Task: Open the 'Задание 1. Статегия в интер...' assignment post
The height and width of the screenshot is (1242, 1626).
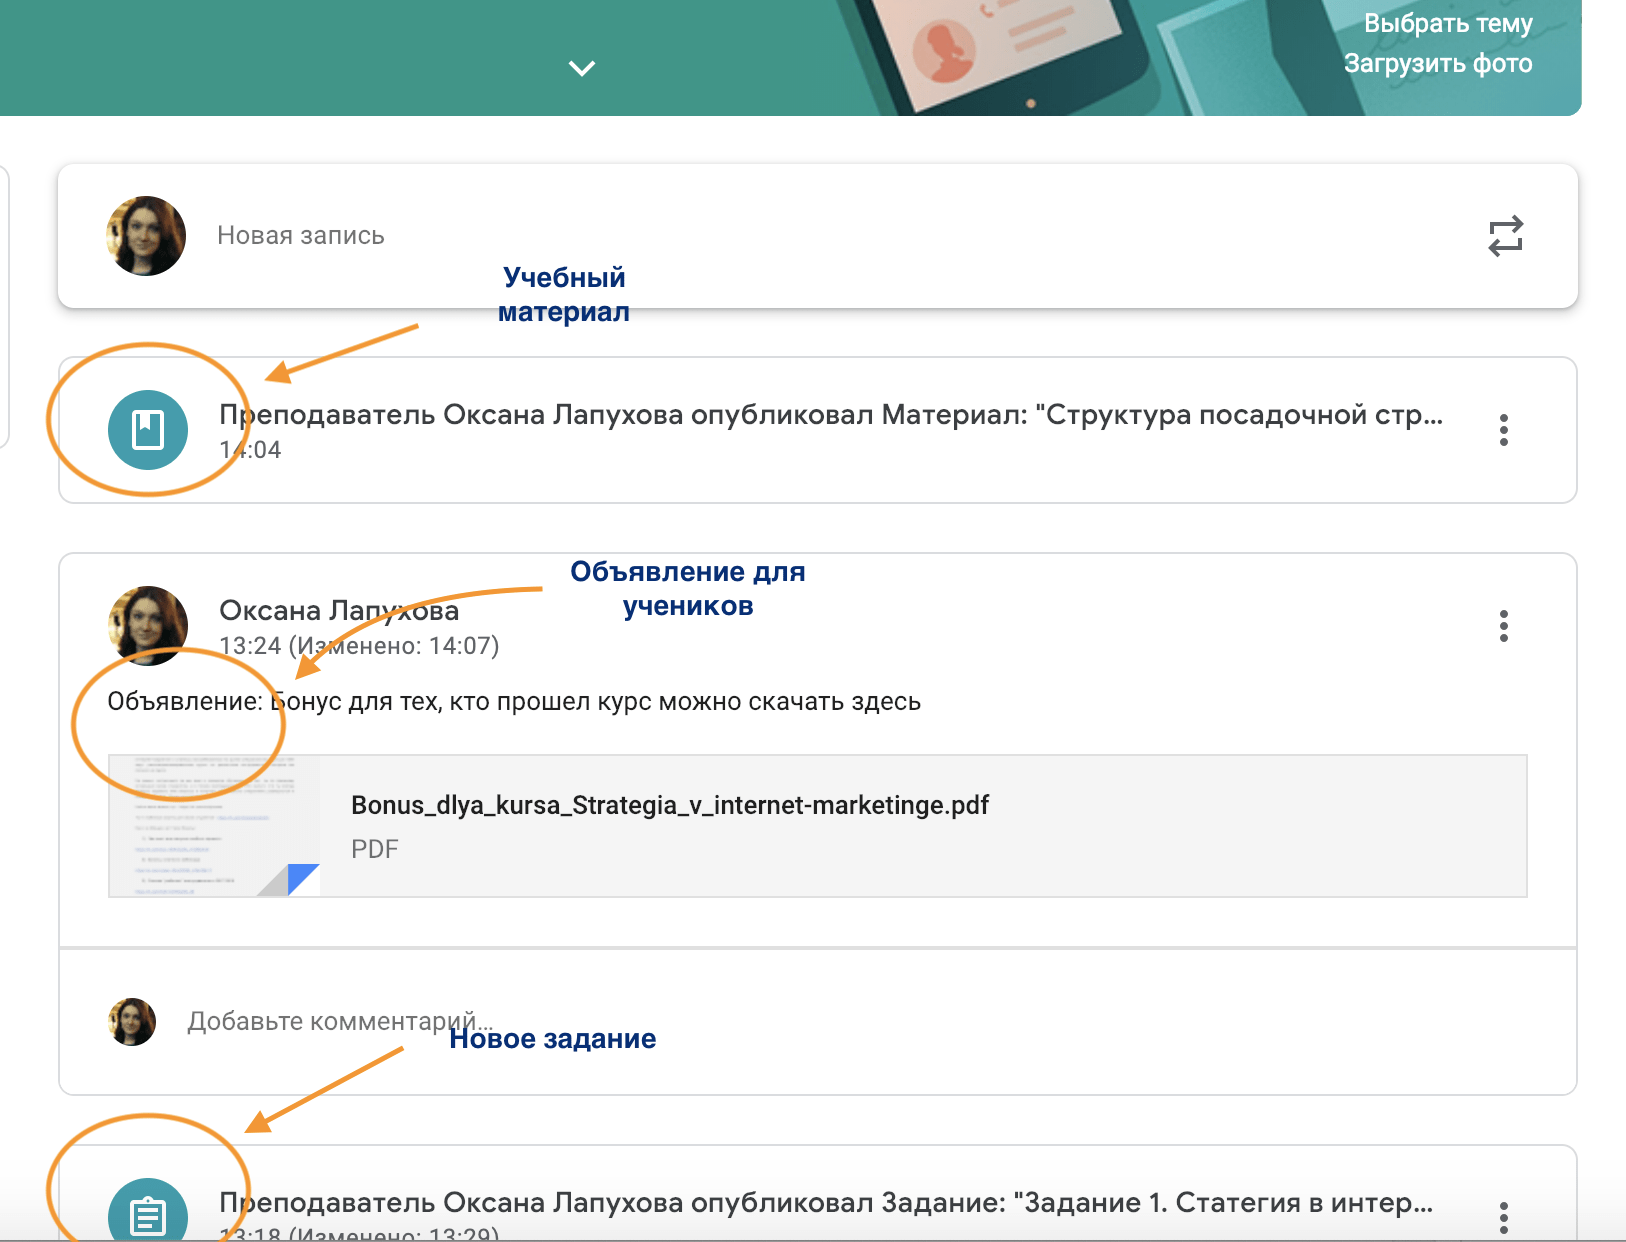Action: [x=825, y=1203]
